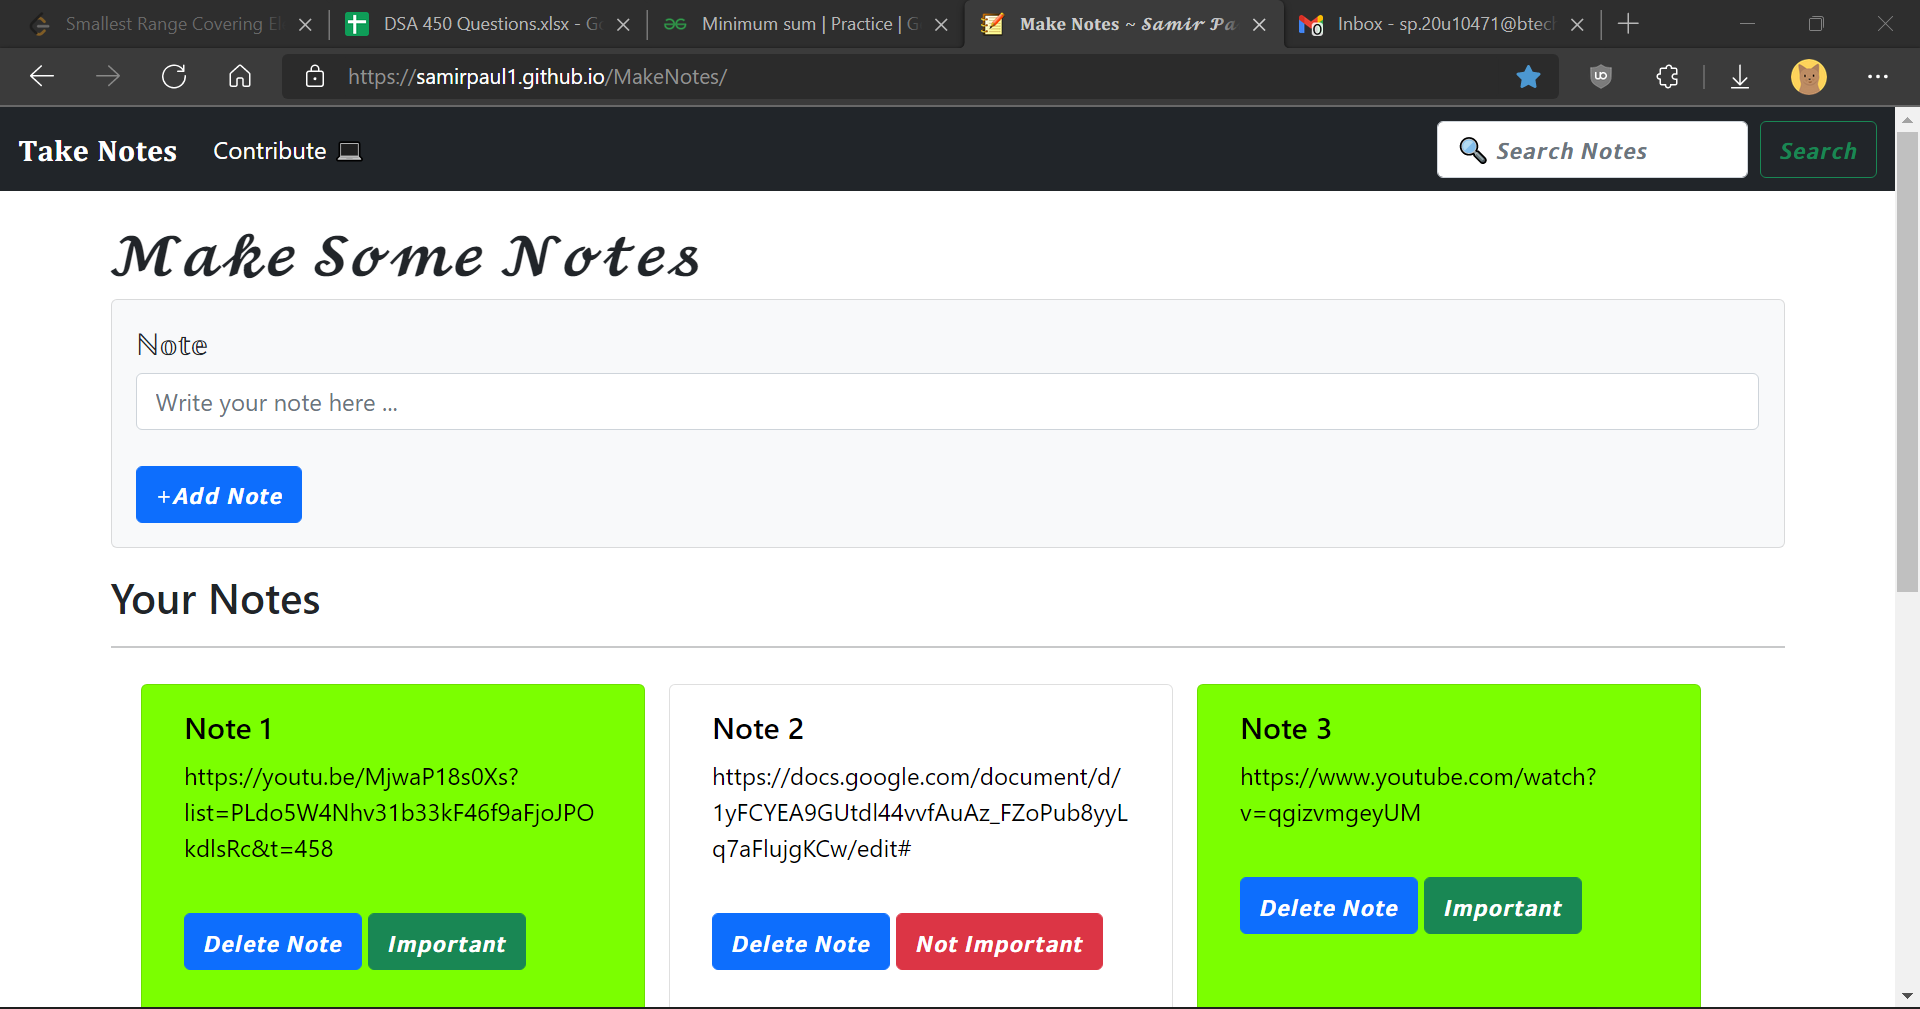Click the magnifier icon in search box
The image size is (1920, 1009).
pyautogui.click(x=1472, y=150)
